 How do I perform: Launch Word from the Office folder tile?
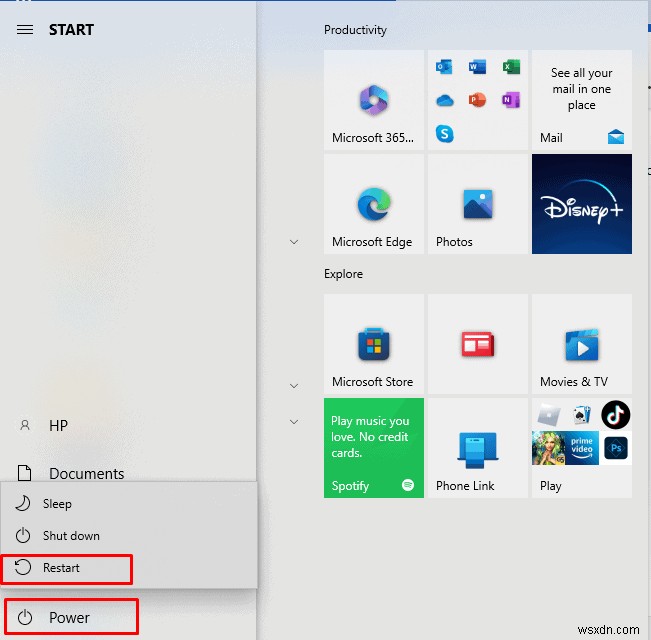[477, 66]
